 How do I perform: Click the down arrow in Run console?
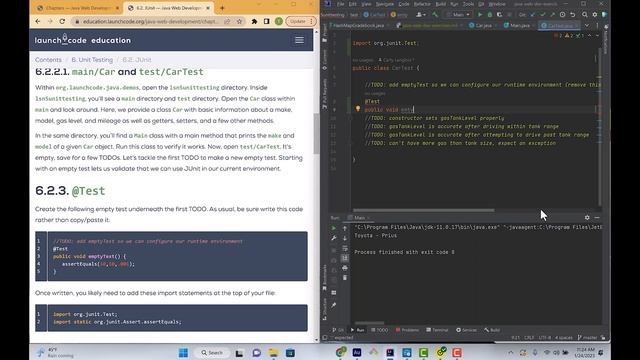pos(344,238)
